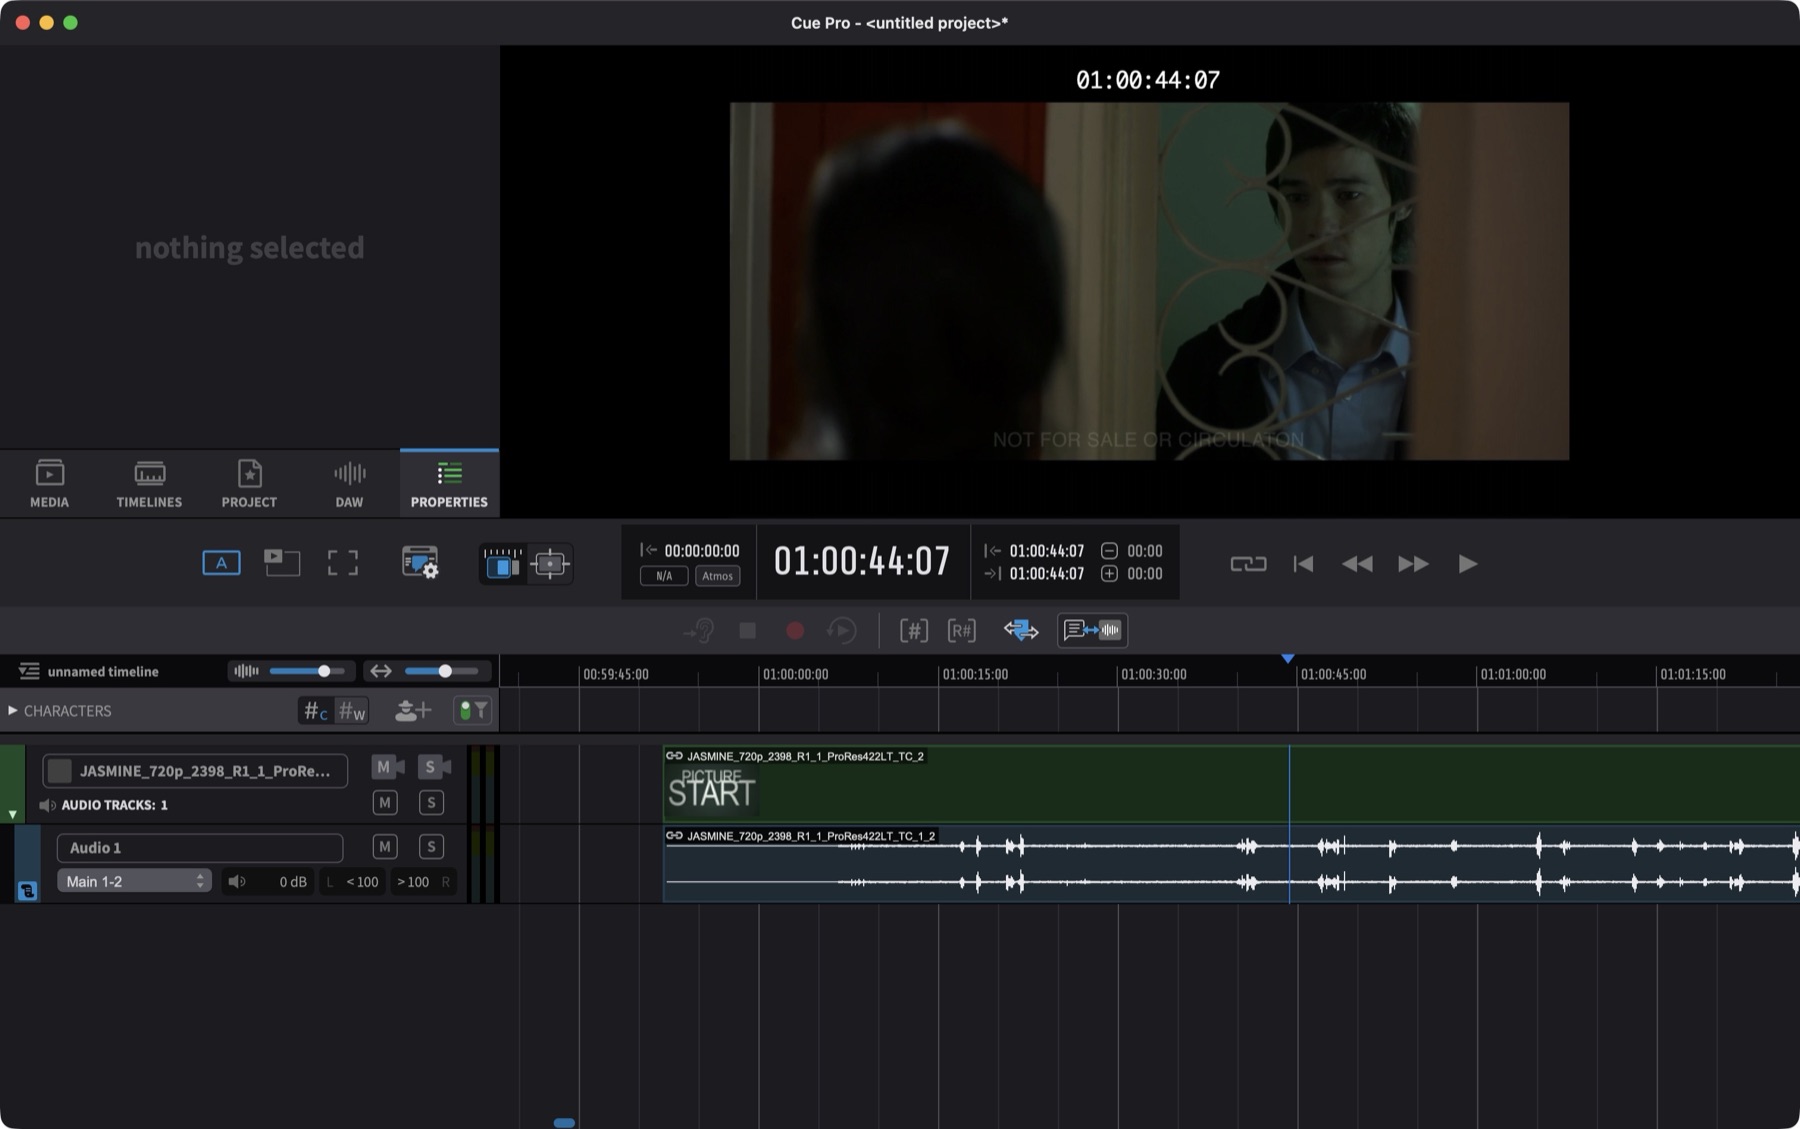Screen dimensions: 1800x1129
Task: Click the stop square button
Action: click(747, 631)
